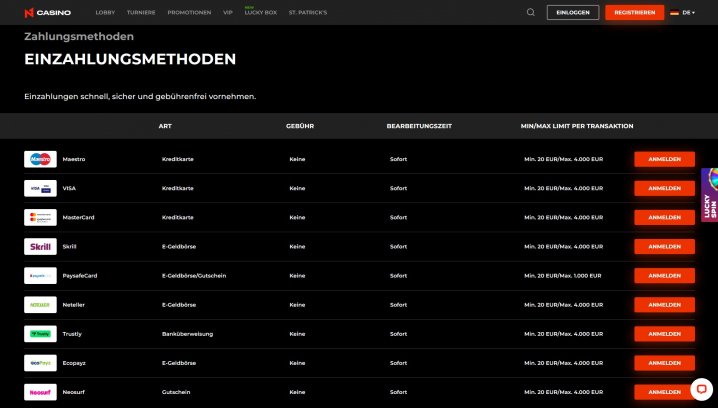Go to the Promotionen menu item
This screenshot has width=718, height=408.
pyautogui.click(x=189, y=13)
